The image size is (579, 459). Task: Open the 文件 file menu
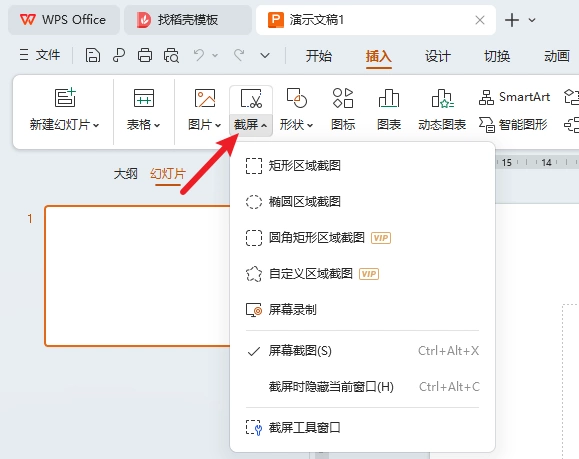pyautogui.click(x=40, y=55)
